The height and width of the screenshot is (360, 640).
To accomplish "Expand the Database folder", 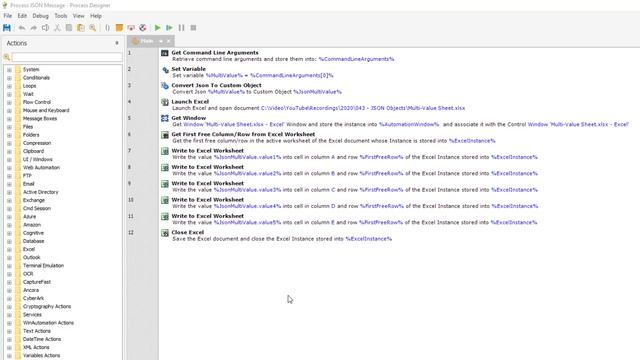I will tap(9, 241).
